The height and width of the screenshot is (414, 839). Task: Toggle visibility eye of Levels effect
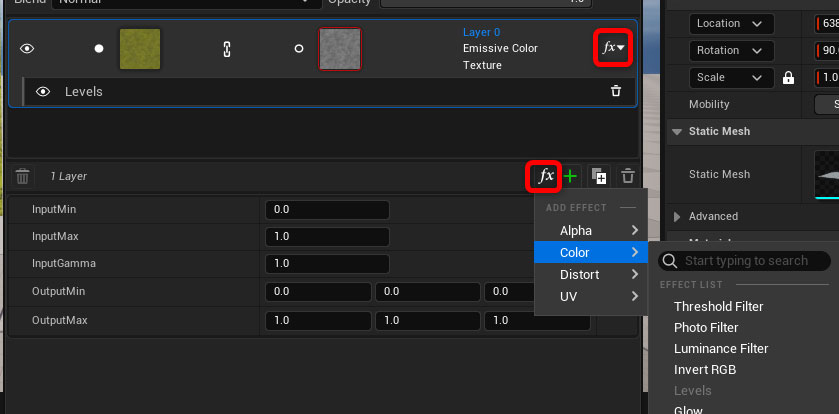(x=43, y=91)
